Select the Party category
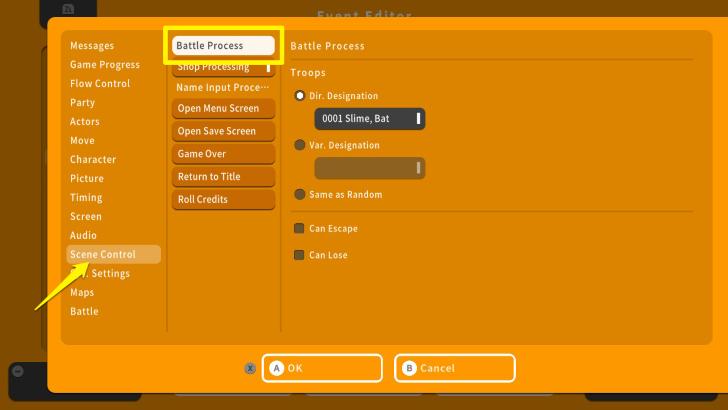728x410 pixels. point(82,103)
